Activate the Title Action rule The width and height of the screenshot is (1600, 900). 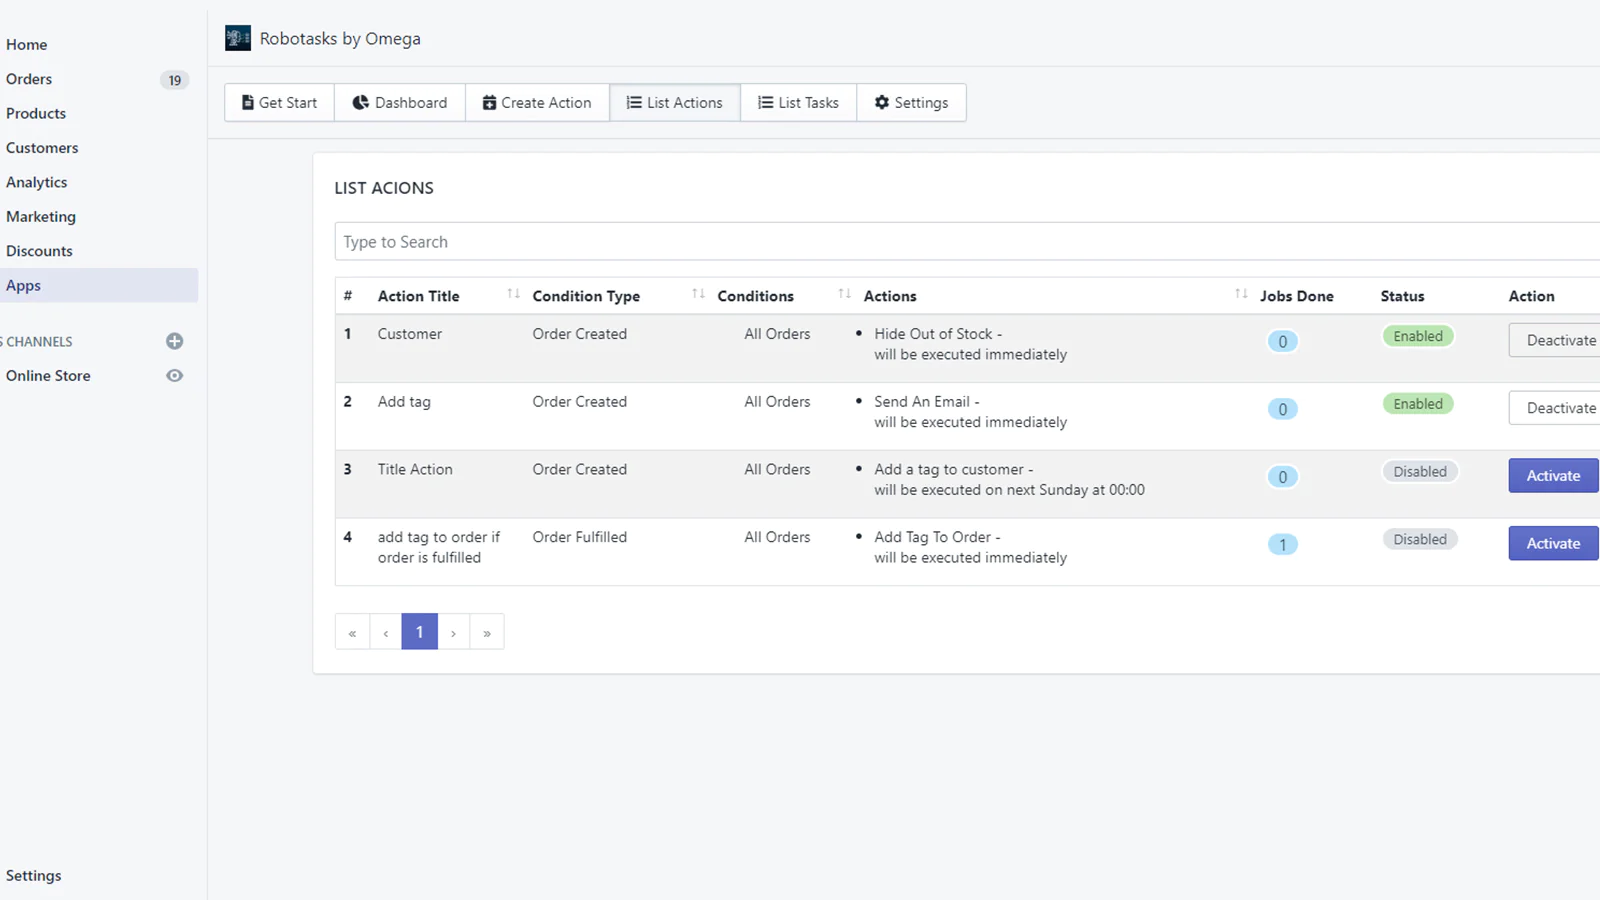click(1552, 475)
